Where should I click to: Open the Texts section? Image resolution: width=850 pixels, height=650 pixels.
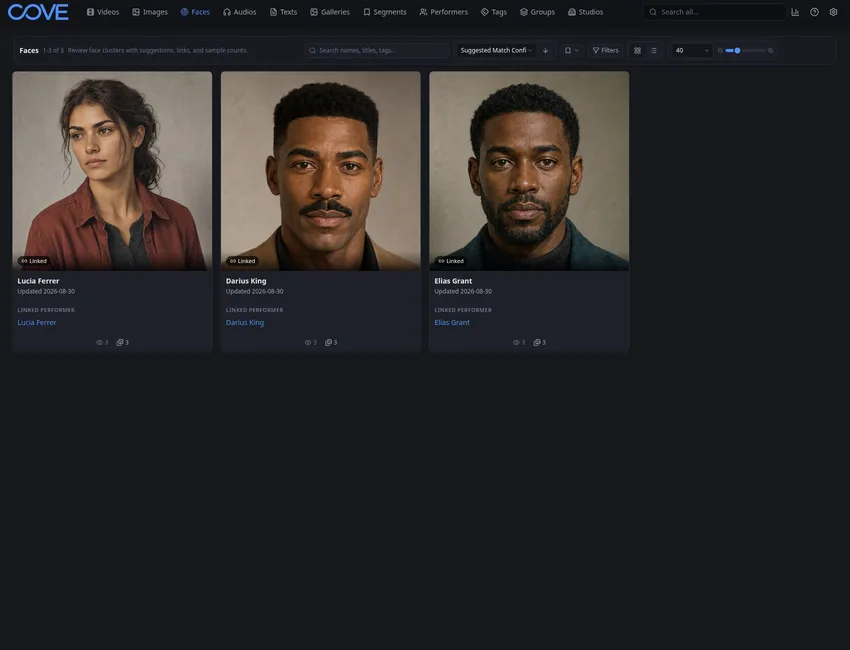[284, 12]
